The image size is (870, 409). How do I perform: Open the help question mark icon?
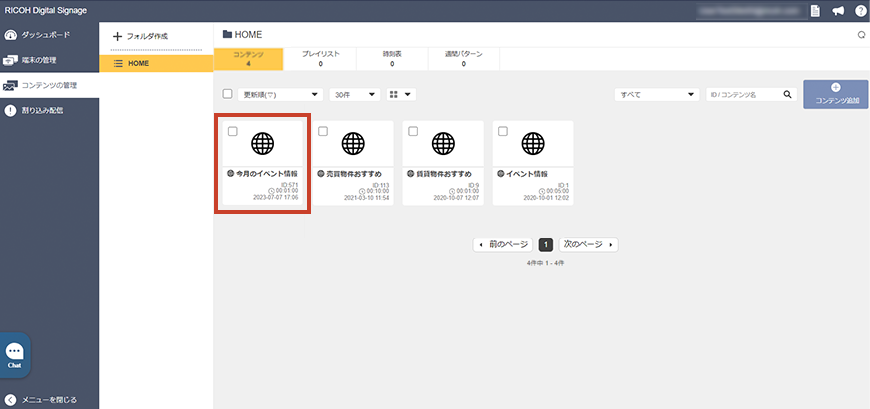(x=859, y=10)
